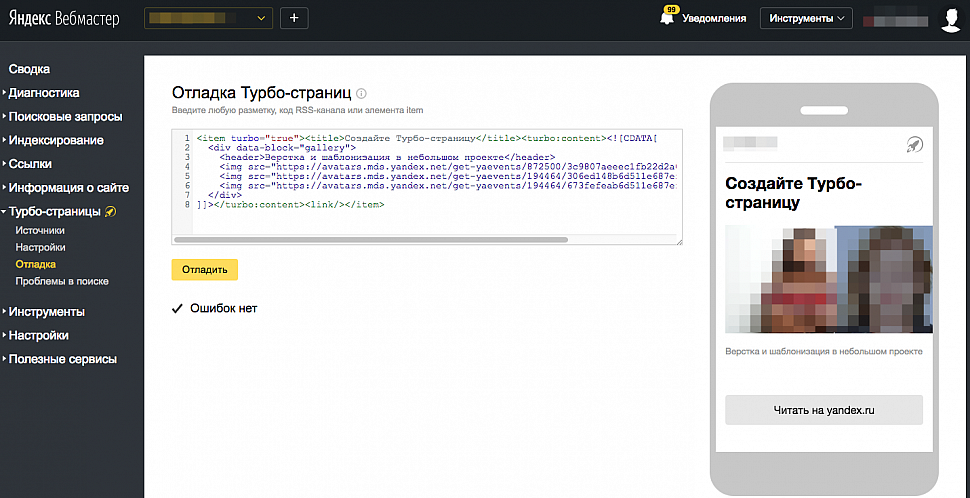970x498 pixels.
Task: Click the rocket icon in phone preview
Action: (x=914, y=145)
